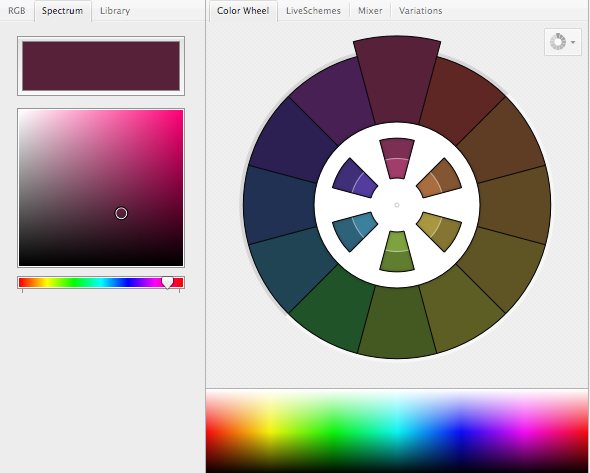Click the saturation picker circle handle
Screen dimensions: 590x473
pyautogui.click(x=121, y=213)
